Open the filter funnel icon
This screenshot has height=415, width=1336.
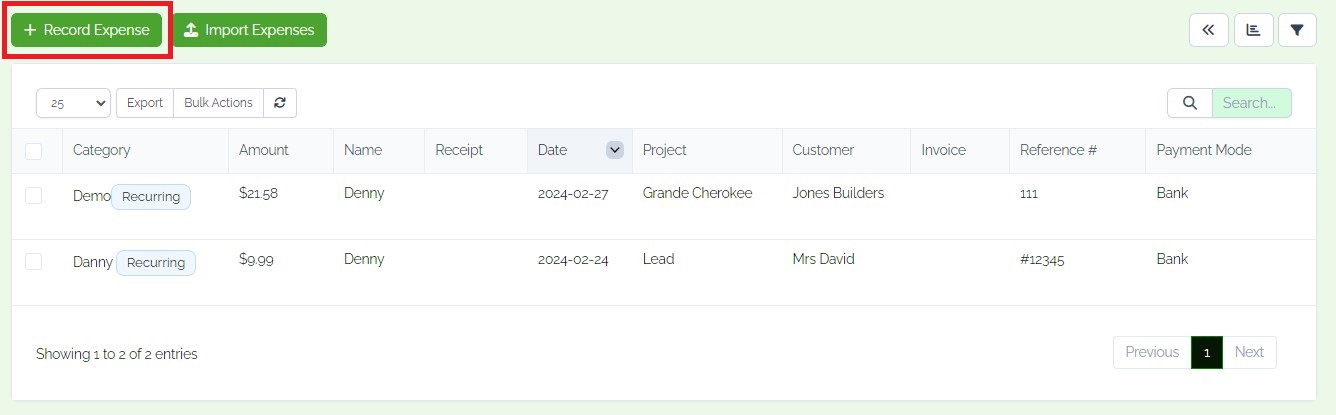[x=1297, y=30]
